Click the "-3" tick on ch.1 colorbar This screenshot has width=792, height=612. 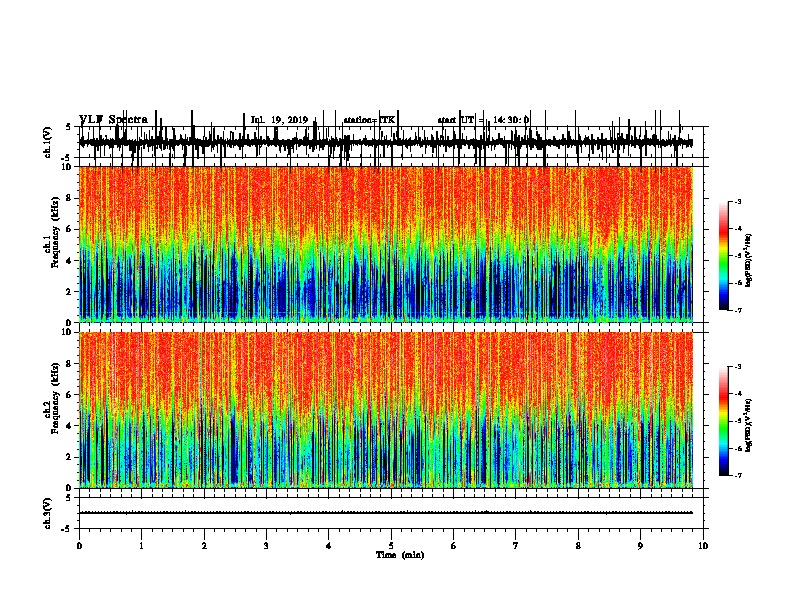pos(737,202)
